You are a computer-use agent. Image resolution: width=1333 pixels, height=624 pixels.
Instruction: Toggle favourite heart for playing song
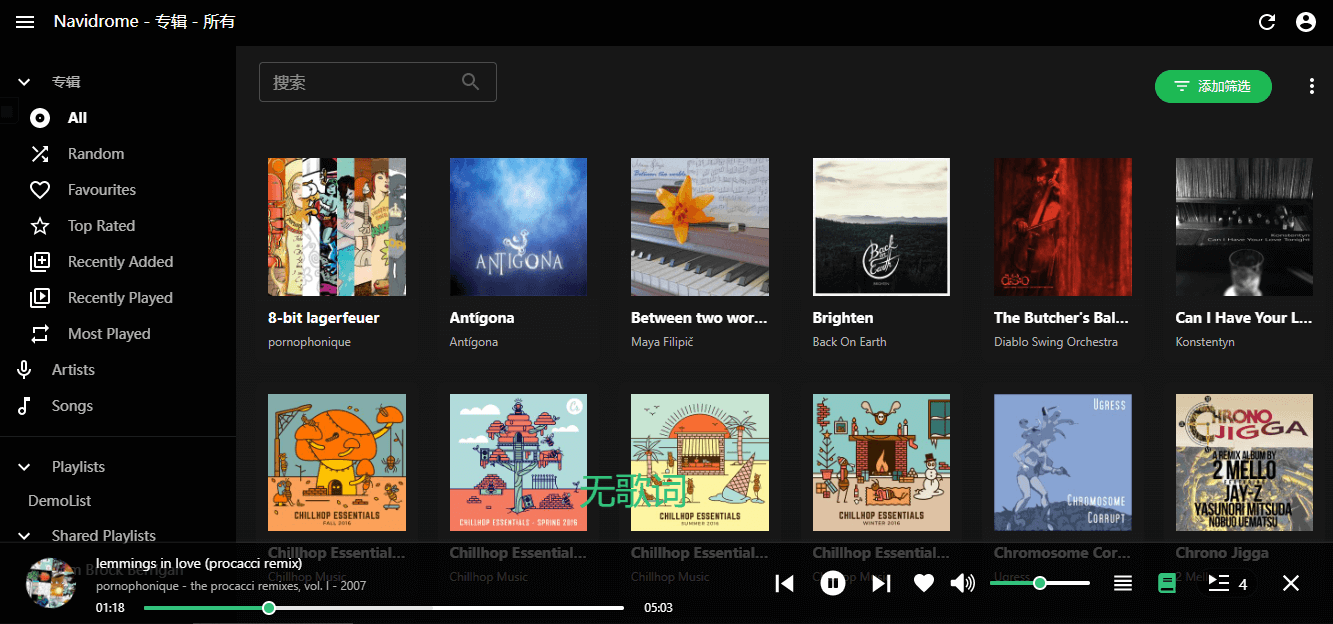click(924, 583)
